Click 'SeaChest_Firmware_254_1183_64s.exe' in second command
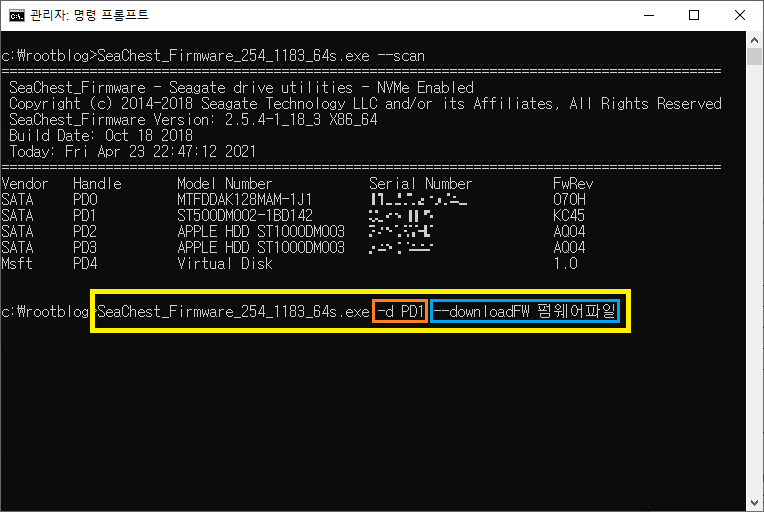Screen dimensions: 764x512 (x=233, y=311)
